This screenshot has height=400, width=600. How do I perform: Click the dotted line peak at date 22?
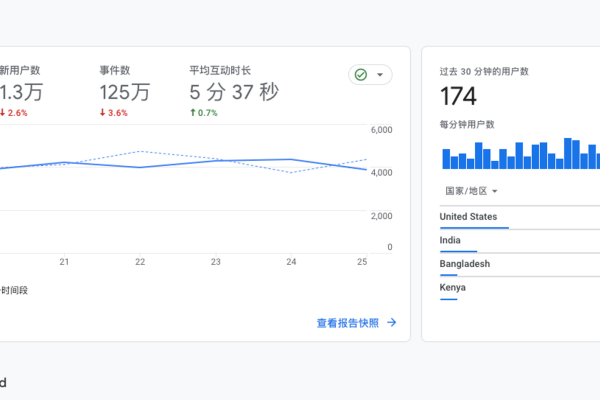click(x=140, y=152)
